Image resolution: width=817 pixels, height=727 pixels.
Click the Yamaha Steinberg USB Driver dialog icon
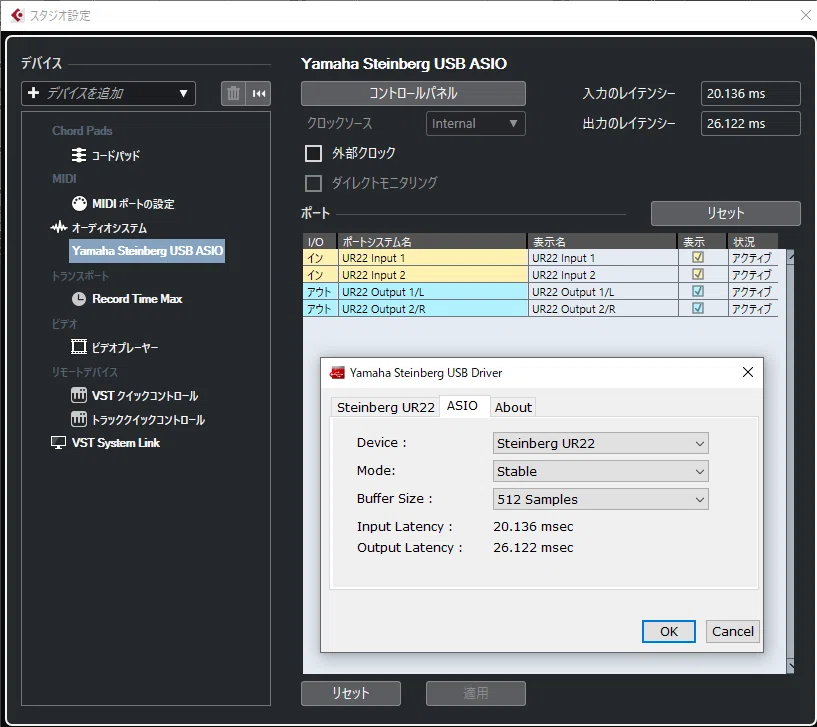tap(337, 373)
